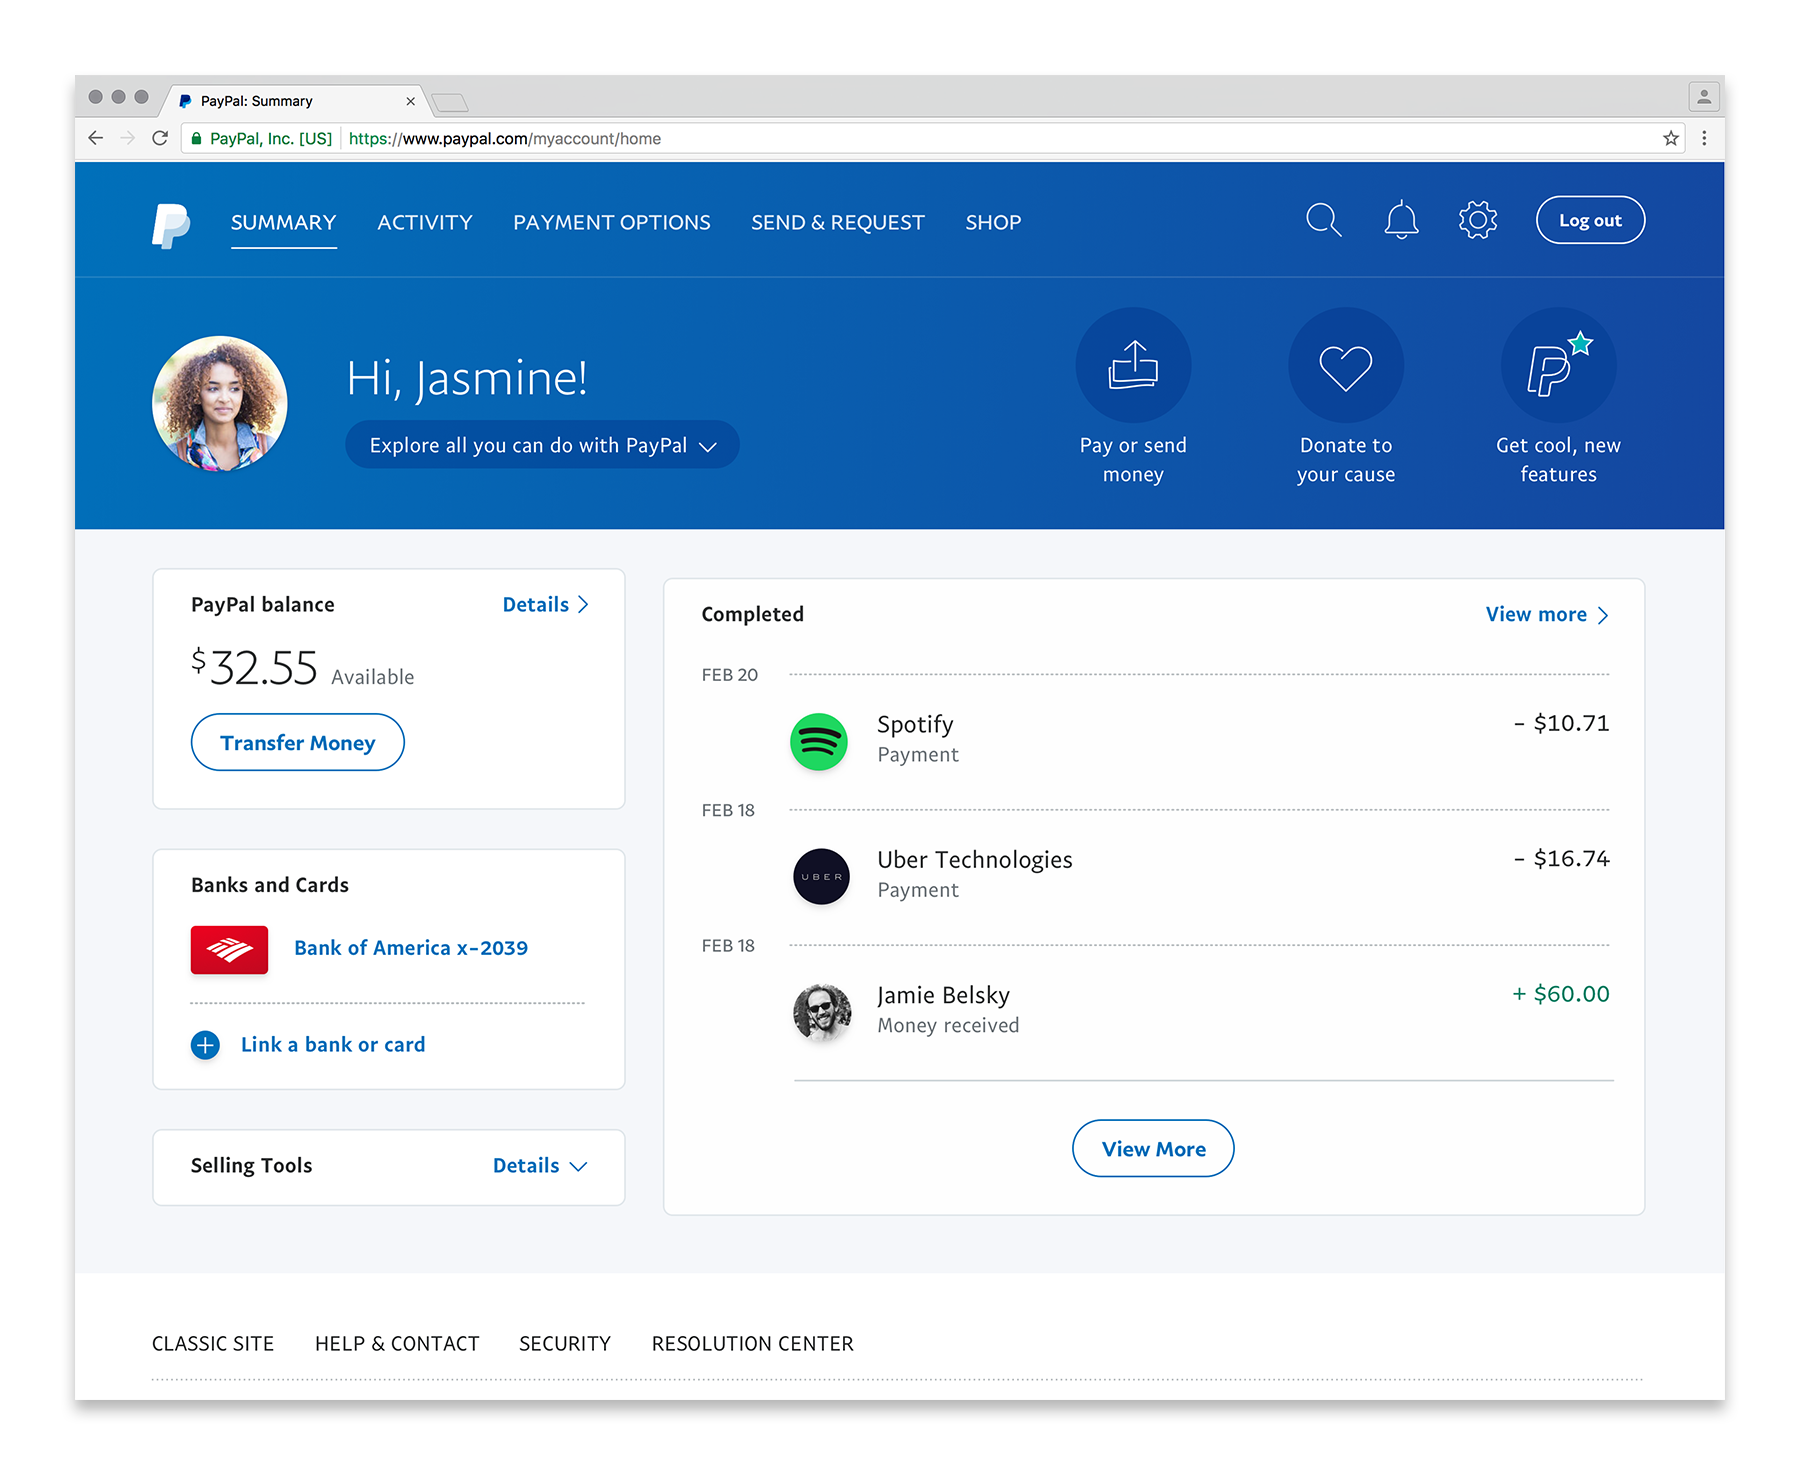The width and height of the screenshot is (1800, 1475).
Task: Click the Hi, Jasmine! greeting
Action: pyautogui.click(x=467, y=380)
